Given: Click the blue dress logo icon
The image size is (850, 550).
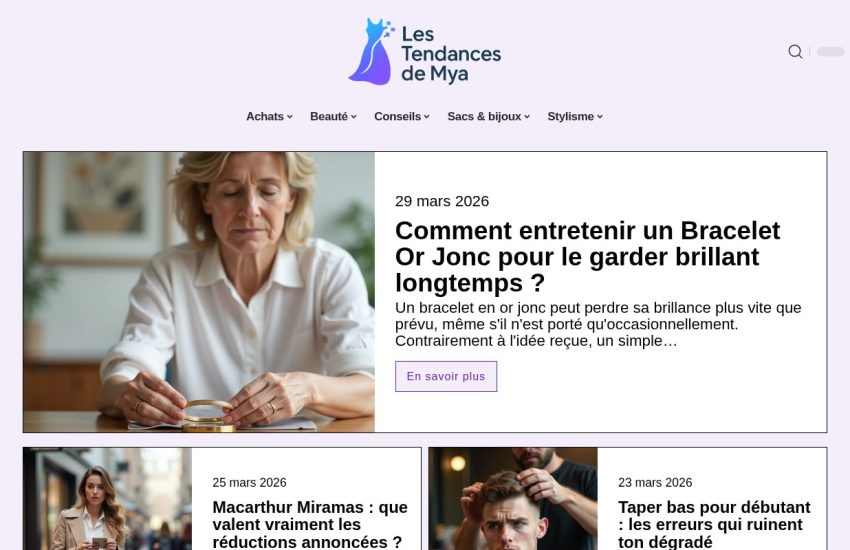Looking at the screenshot, I should (x=372, y=51).
